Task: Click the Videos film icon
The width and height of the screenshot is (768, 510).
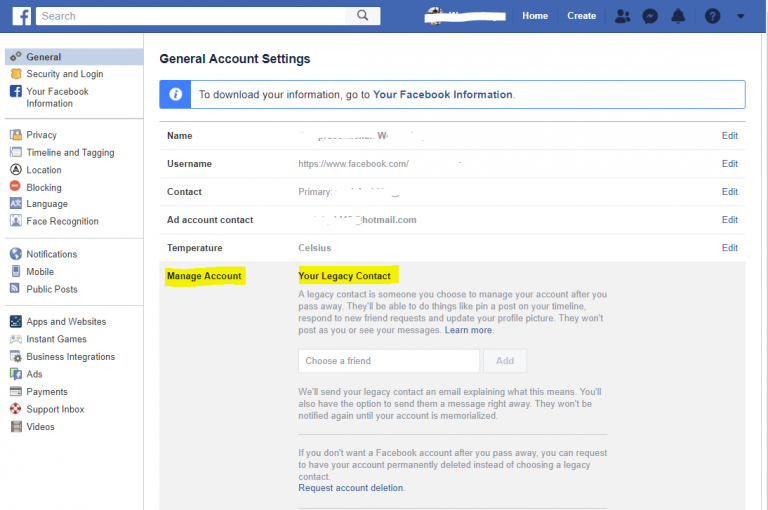Action: [16, 427]
